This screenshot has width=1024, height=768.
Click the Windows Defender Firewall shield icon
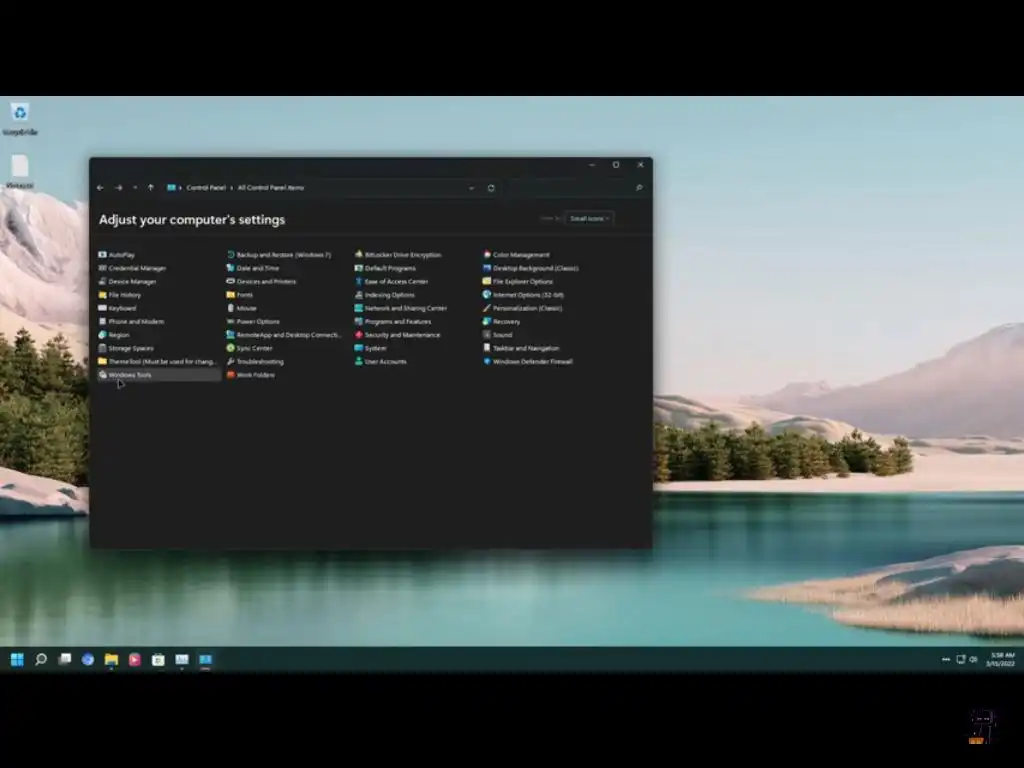coord(487,361)
